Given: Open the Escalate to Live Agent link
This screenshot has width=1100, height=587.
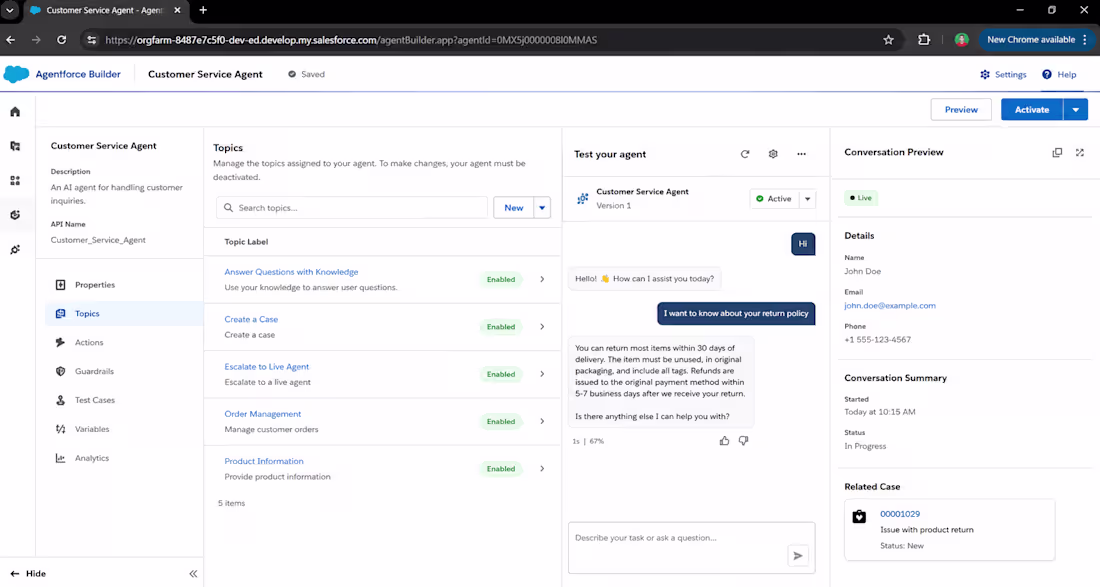Looking at the screenshot, I should 267,367.
